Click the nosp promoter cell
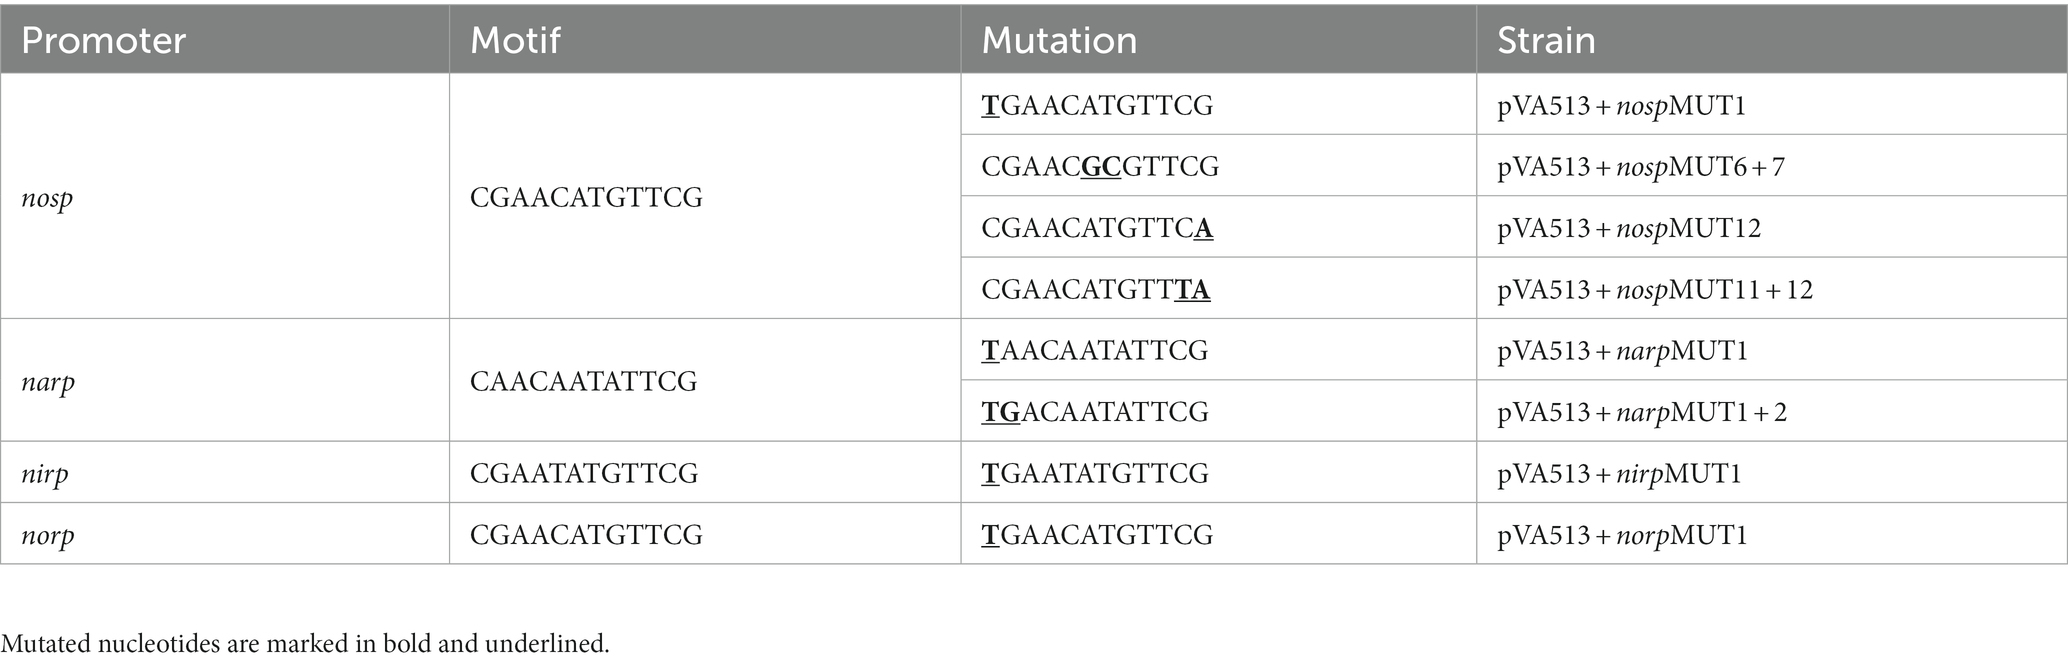Screen dimensions: 2068x666 pos(47,198)
